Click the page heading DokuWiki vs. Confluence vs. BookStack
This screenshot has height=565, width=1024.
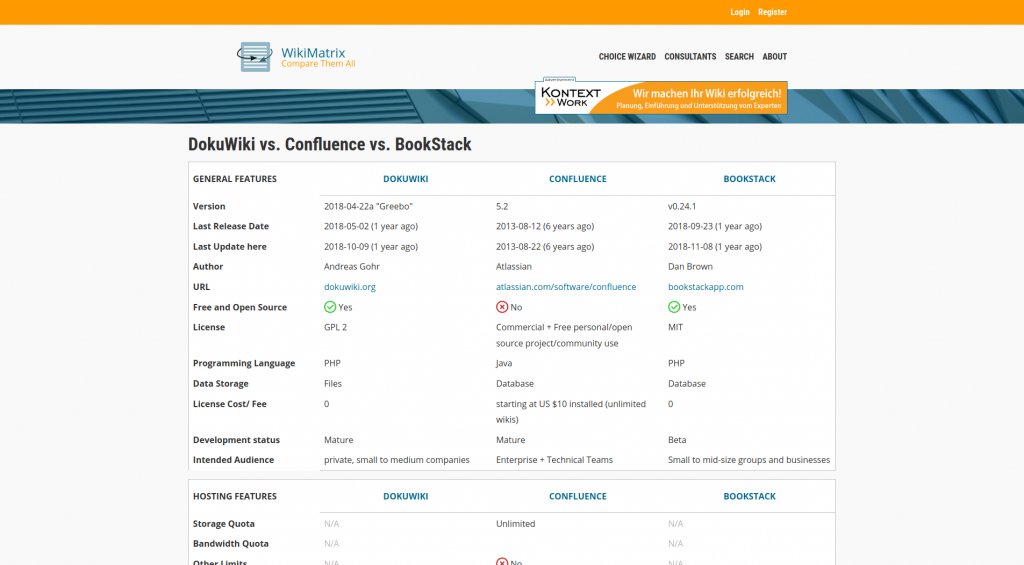point(330,144)
